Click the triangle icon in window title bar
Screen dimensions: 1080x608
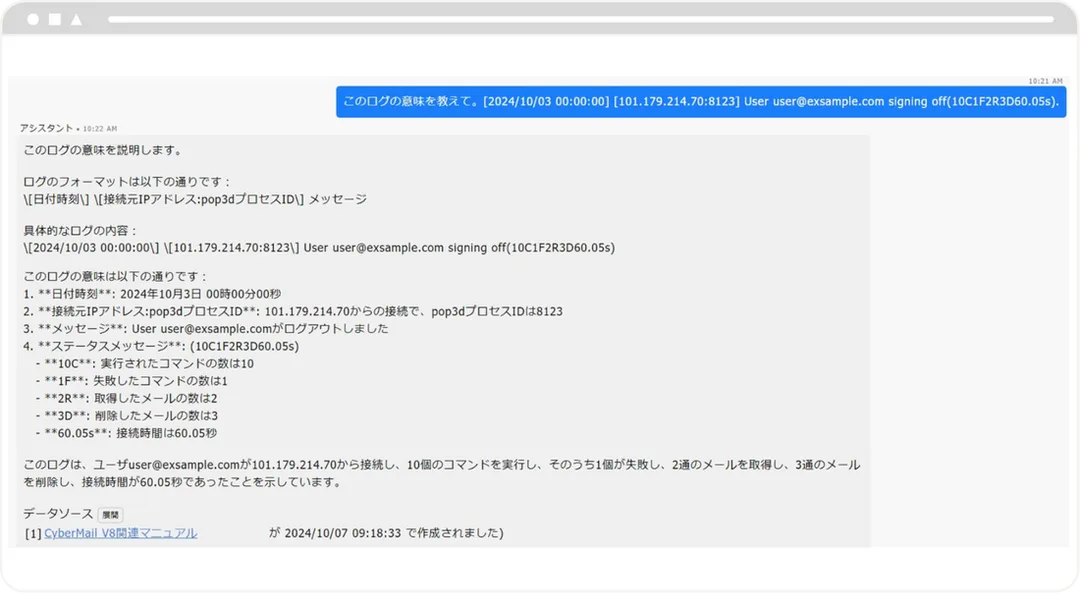coord(76,19)
